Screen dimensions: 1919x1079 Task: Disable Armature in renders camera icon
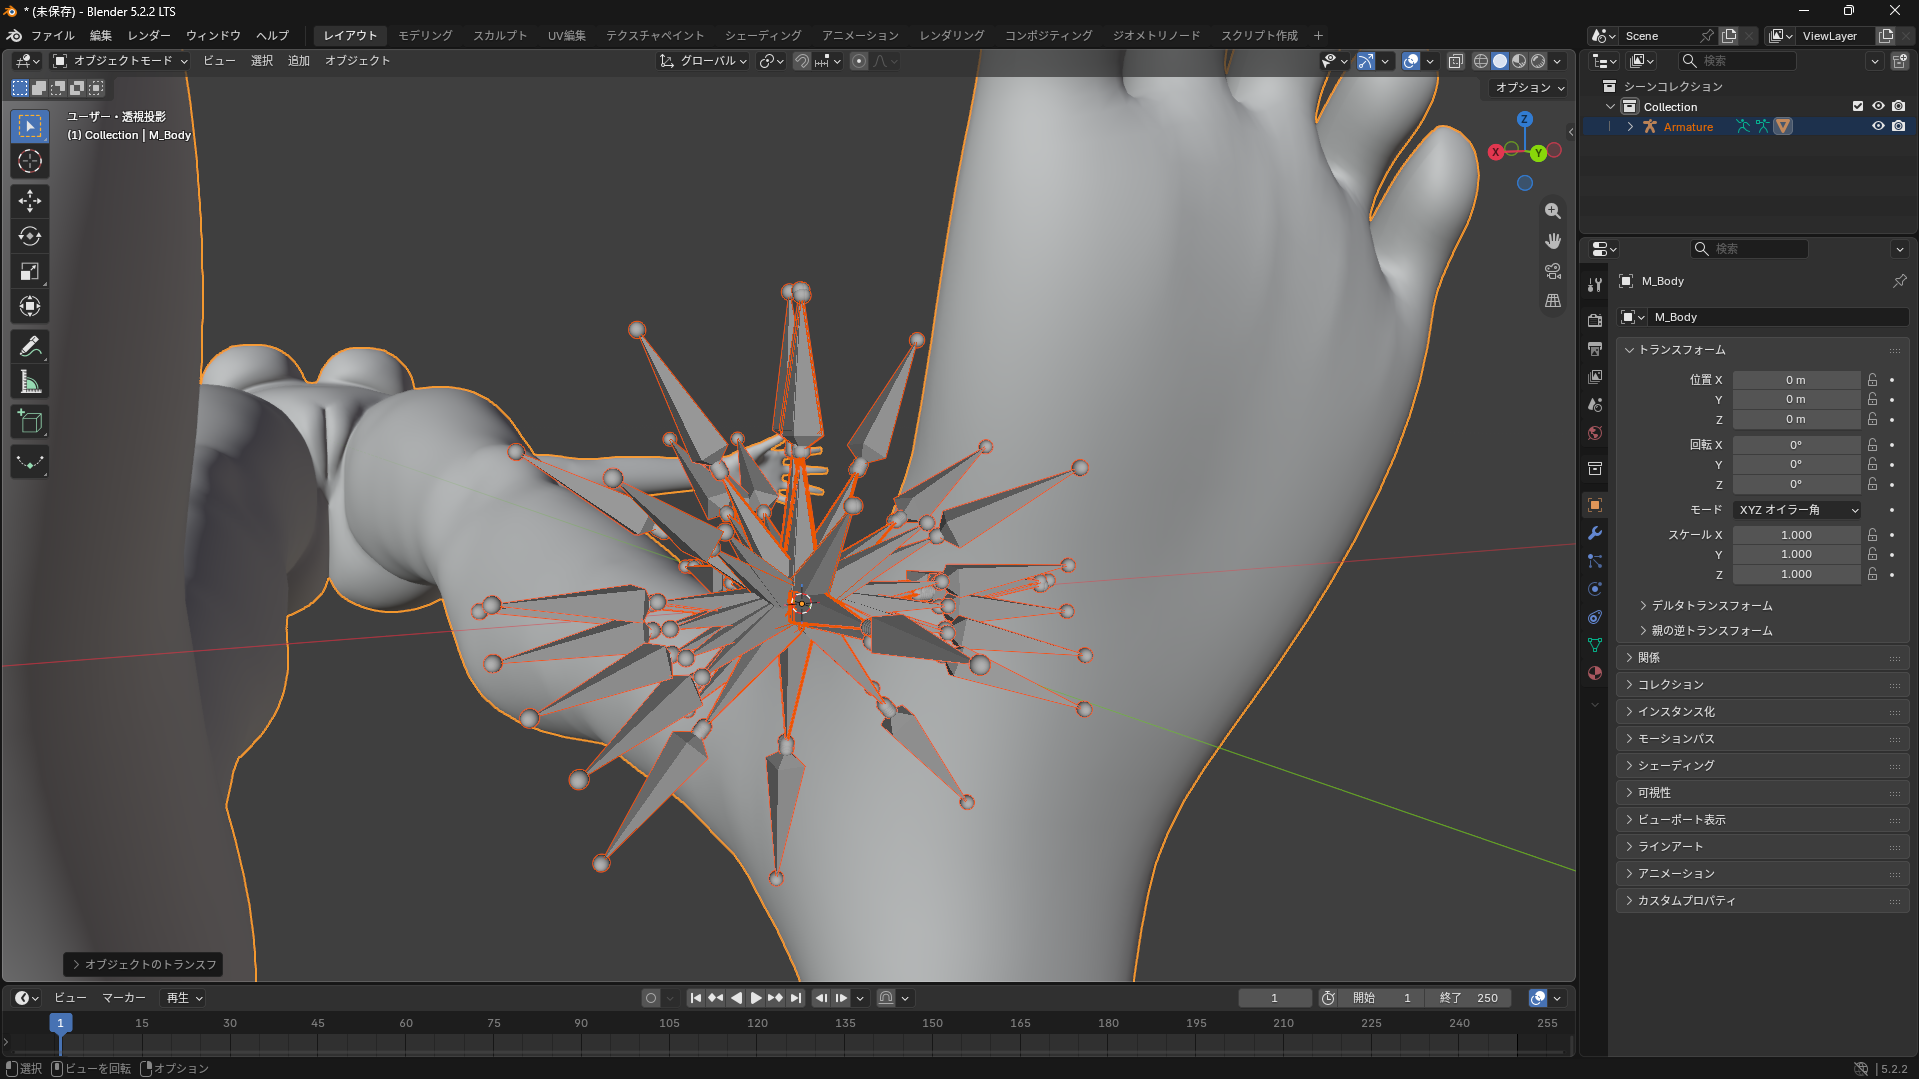pyautogui.click(x=1898, y=127)
